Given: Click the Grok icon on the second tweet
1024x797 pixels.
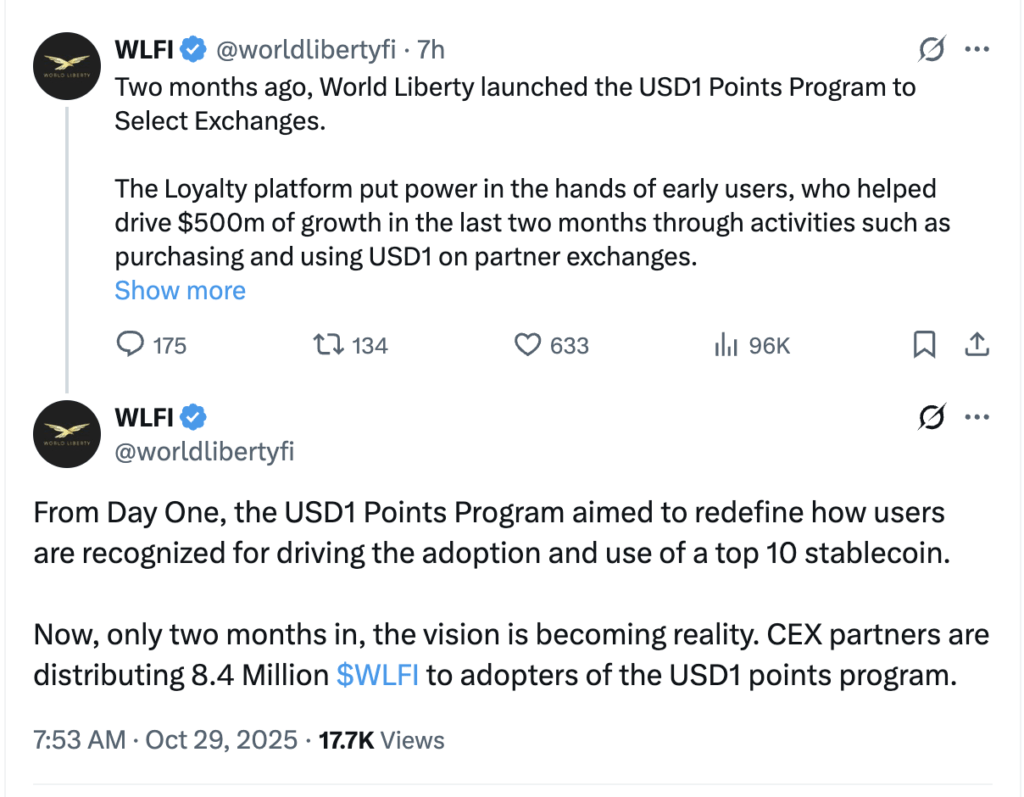Looking at the screenshot, I should click(x=932, y=417).
